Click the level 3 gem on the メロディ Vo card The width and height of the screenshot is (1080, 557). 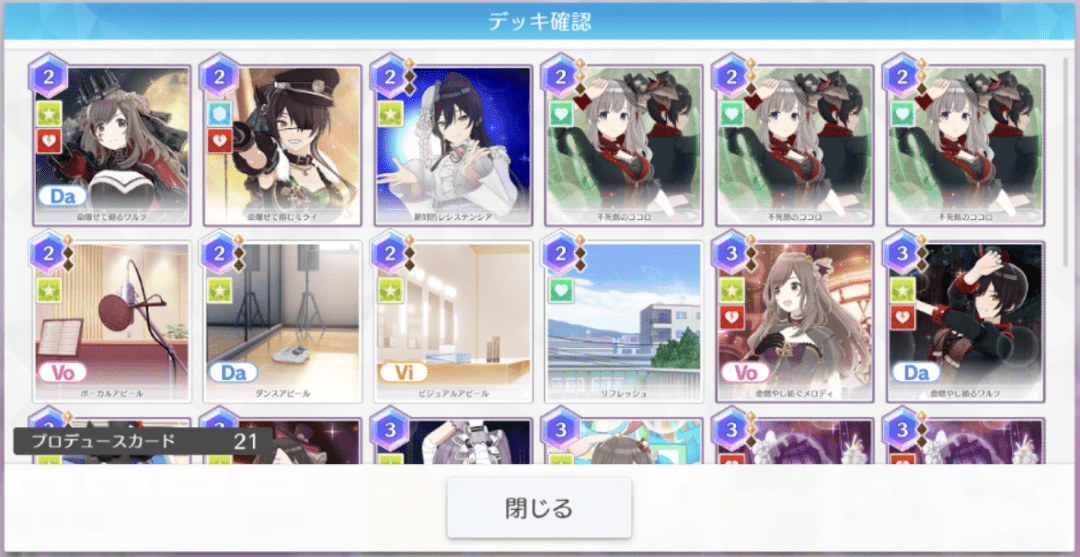(x=731, y=252)
